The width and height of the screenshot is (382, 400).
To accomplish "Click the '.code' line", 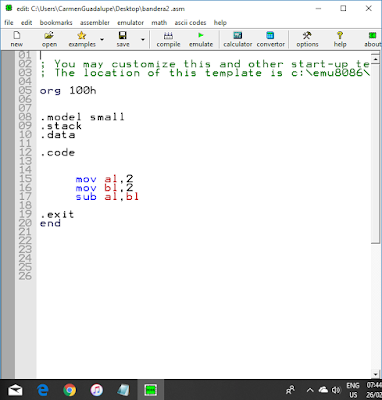I will (58, 153).
